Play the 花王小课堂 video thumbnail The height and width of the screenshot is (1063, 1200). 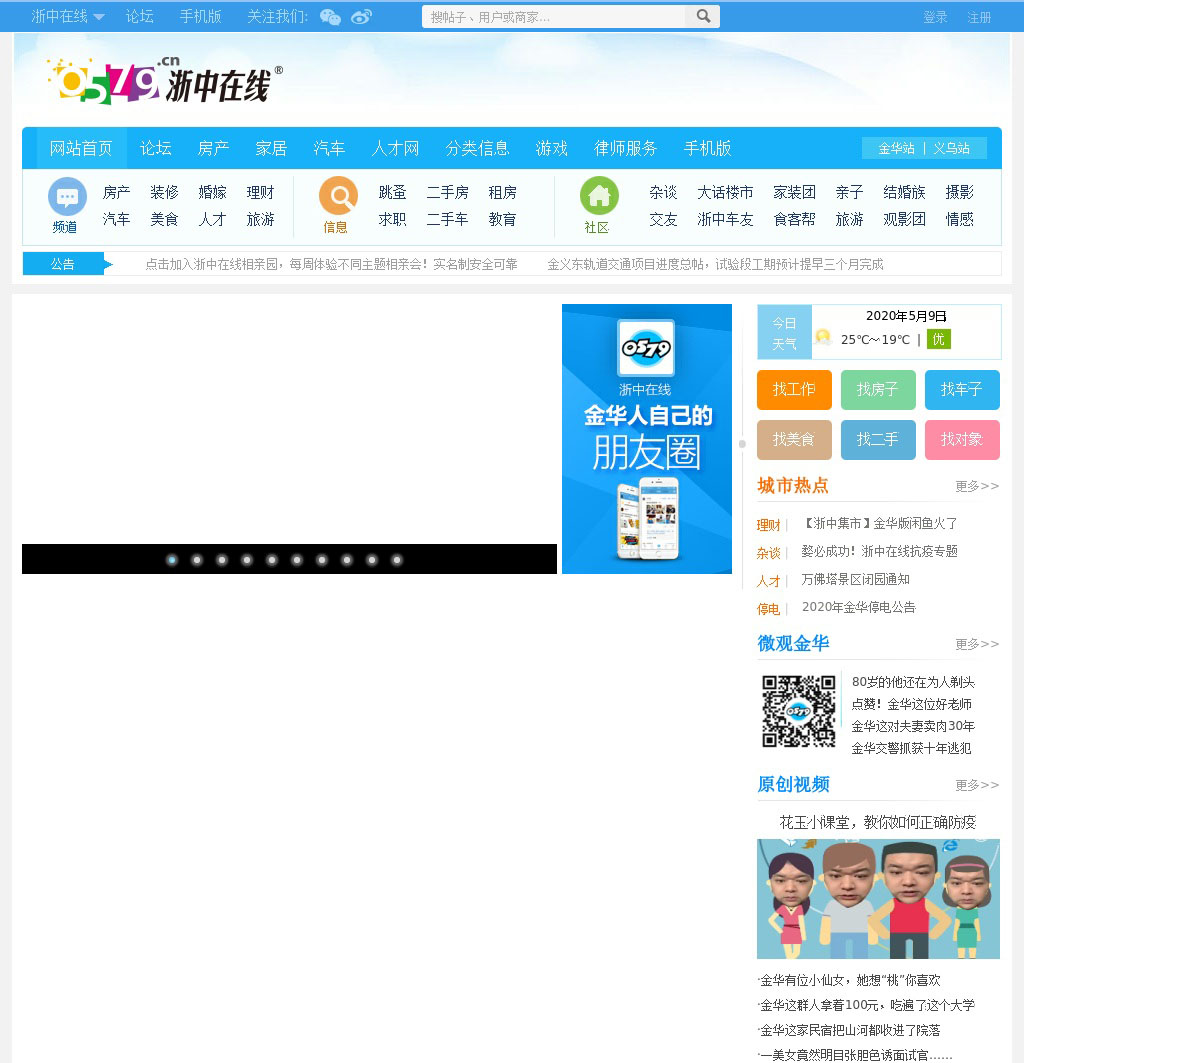pos(878,899)
